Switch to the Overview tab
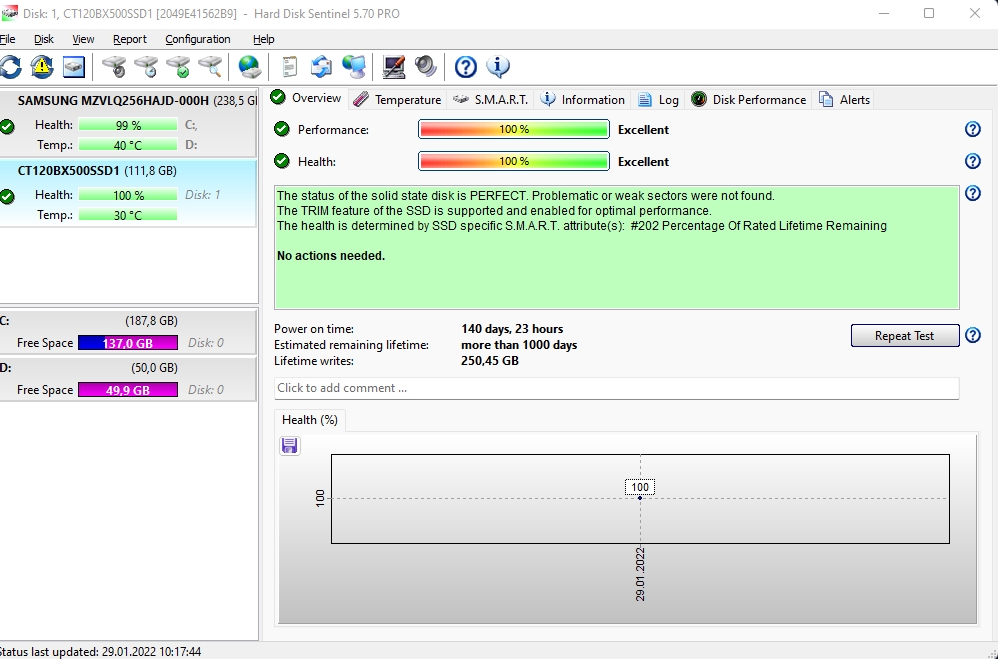Screen dimensions: 998x659 tap(307, 98)
